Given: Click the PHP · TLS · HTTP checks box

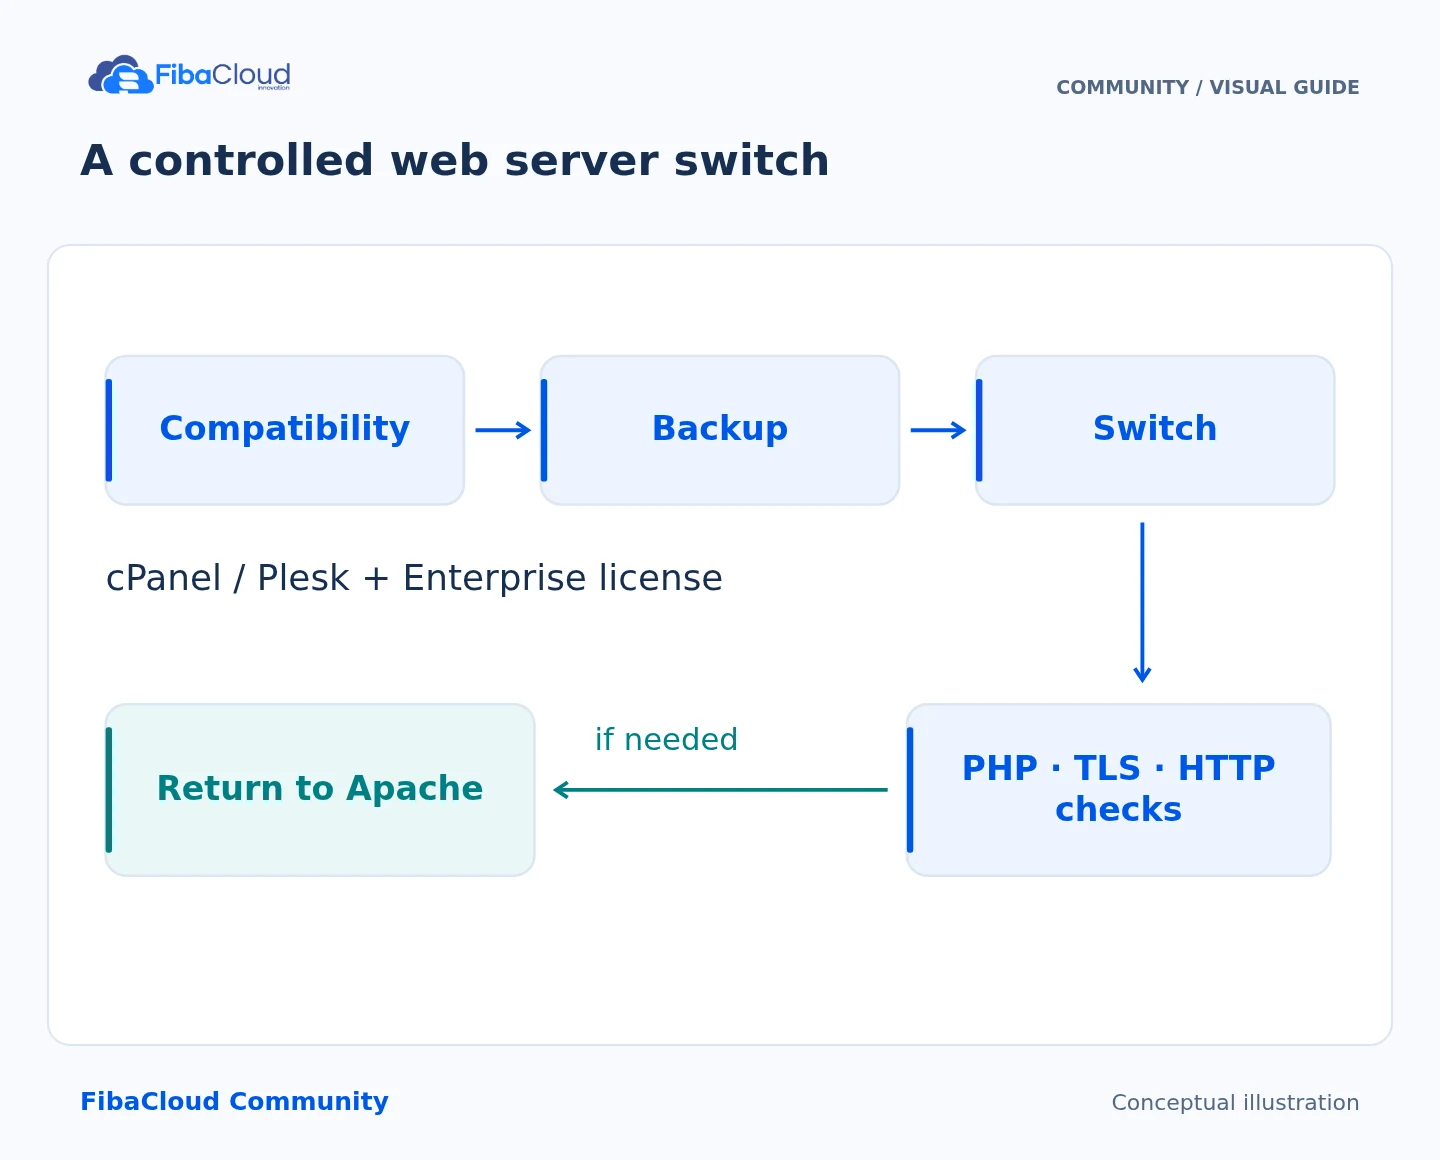Looking at the screenshot, I should 1119,790.
